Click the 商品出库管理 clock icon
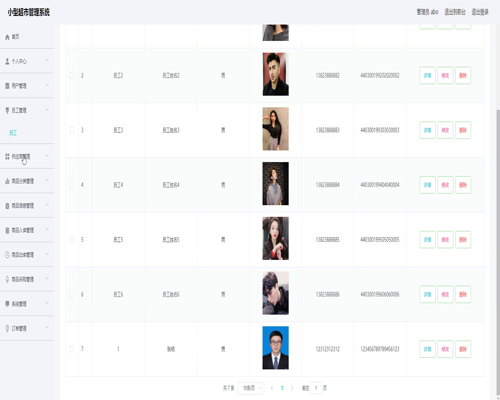This screenshot has height=400, width=500. 7,255
